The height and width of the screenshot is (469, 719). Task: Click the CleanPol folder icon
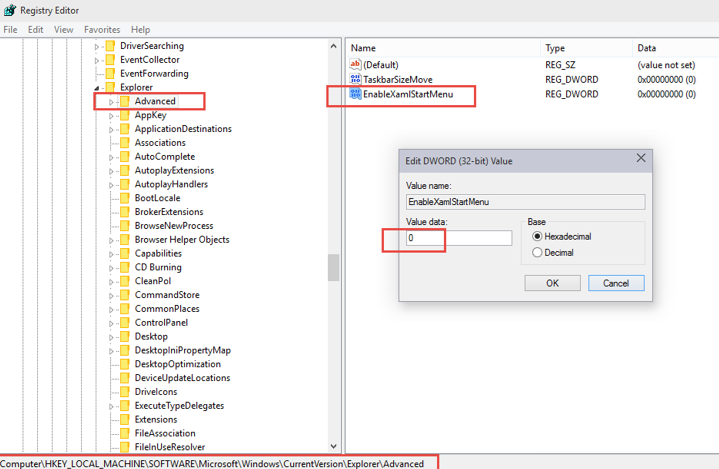click(x=125, y=281)
